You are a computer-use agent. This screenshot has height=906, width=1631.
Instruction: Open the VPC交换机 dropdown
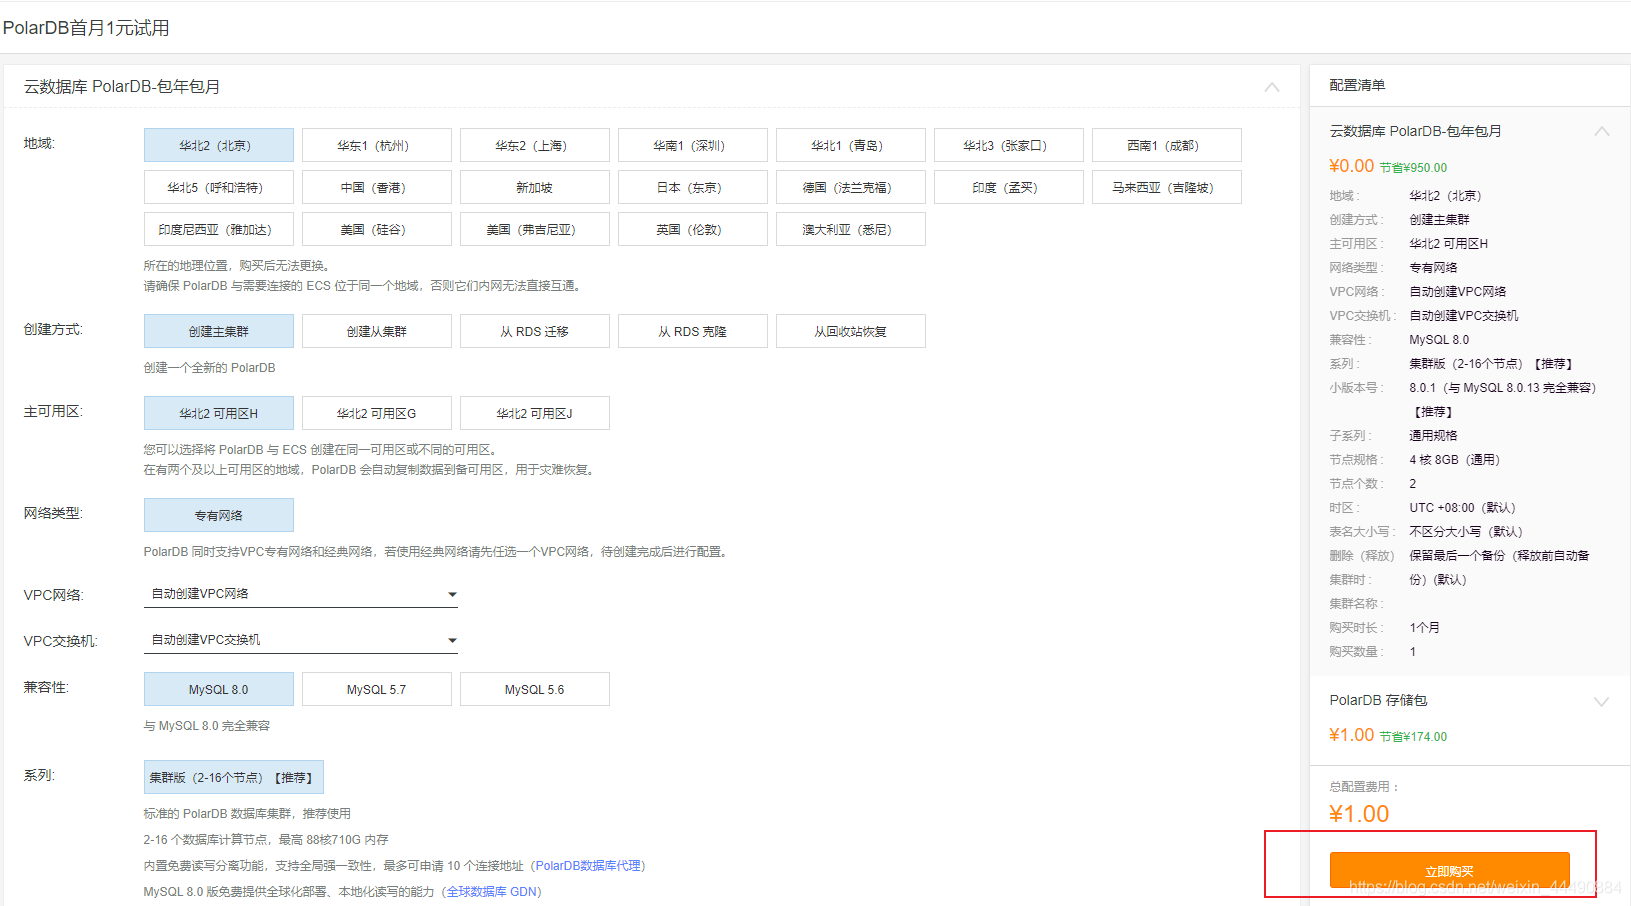coord(301,640)
